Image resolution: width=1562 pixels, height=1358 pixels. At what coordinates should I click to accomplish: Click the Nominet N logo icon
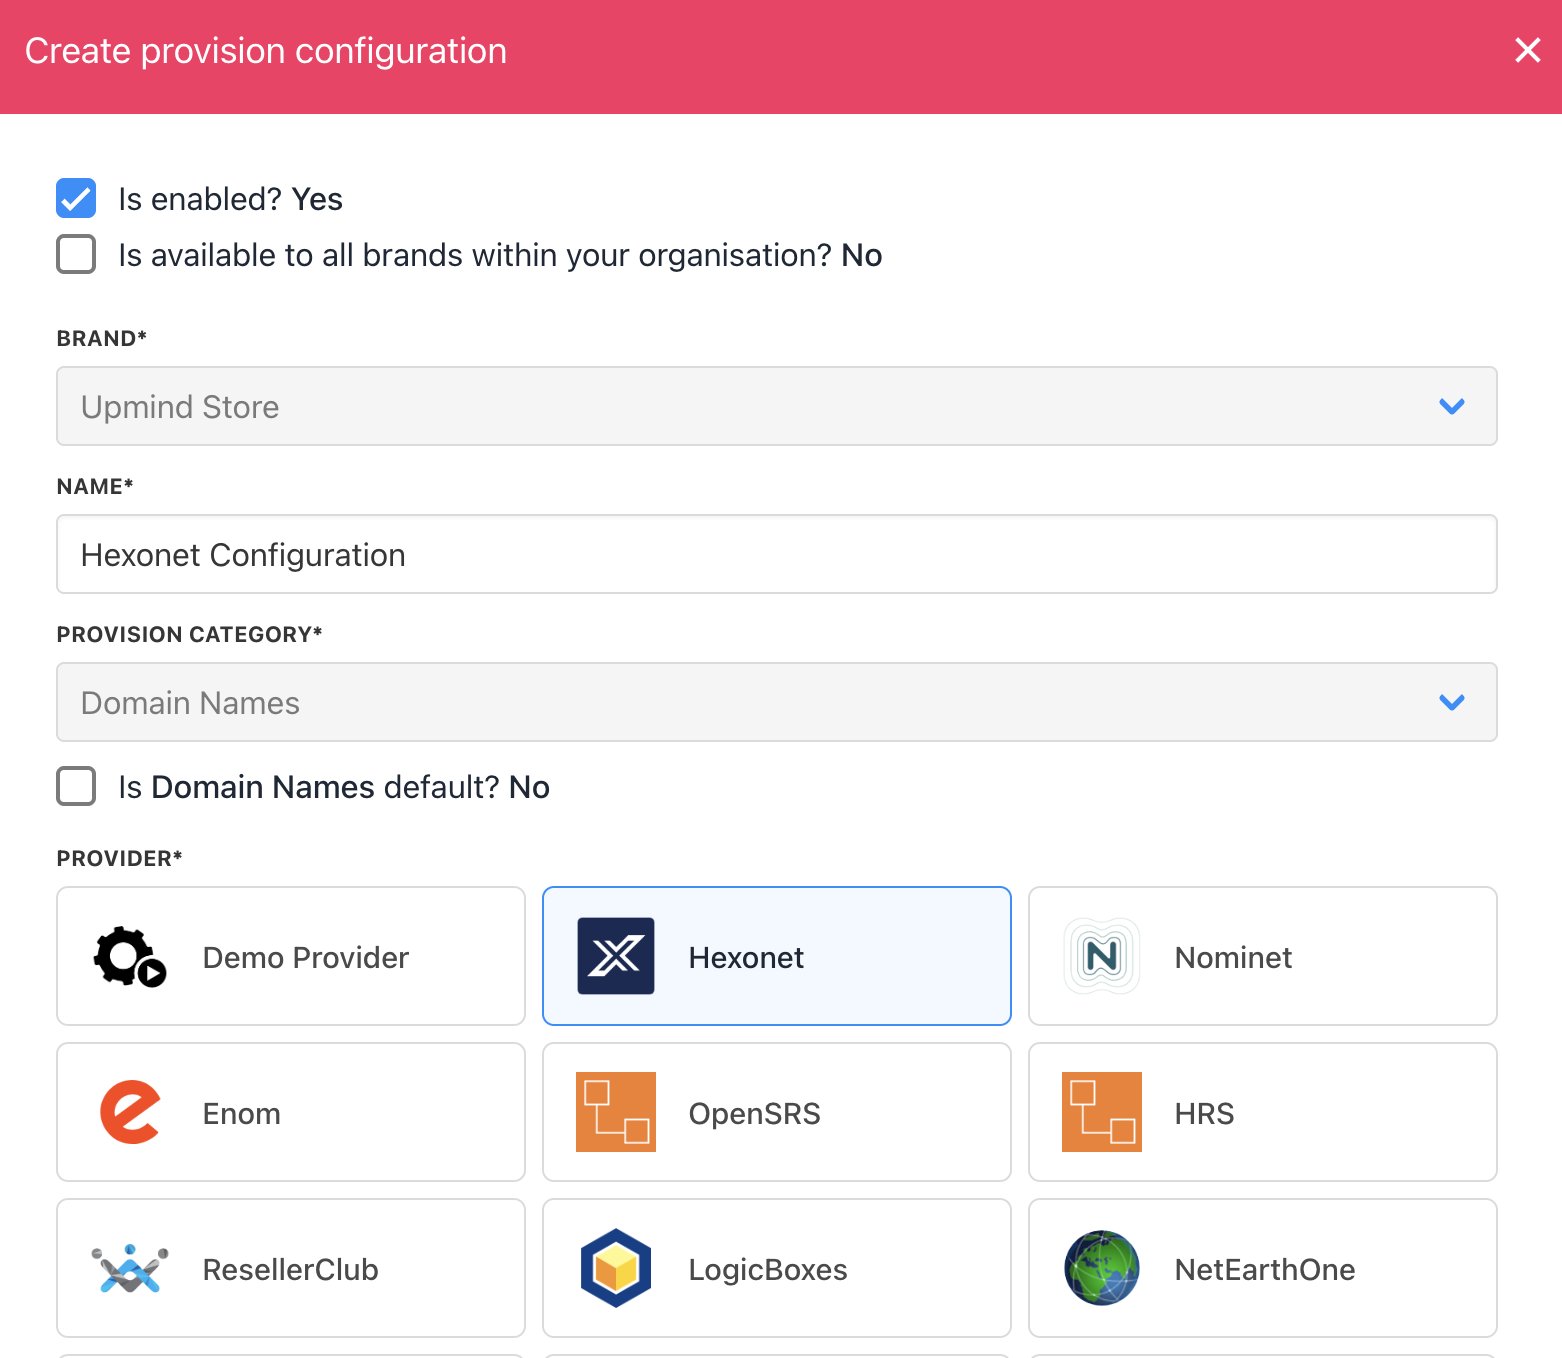pyautogui.click(x=1102, y=956)
